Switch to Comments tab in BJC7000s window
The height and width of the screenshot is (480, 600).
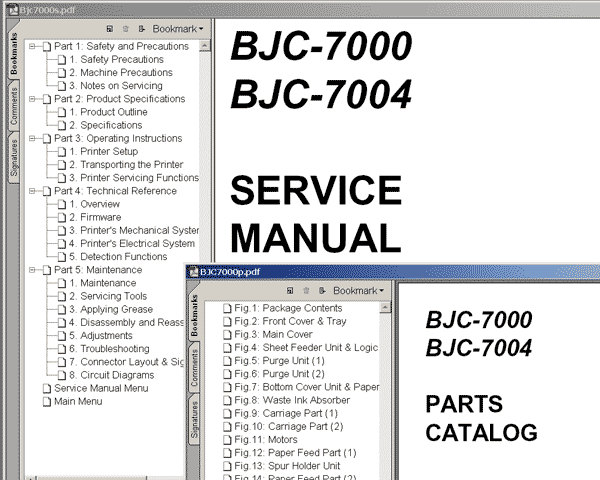pos(14,106)
